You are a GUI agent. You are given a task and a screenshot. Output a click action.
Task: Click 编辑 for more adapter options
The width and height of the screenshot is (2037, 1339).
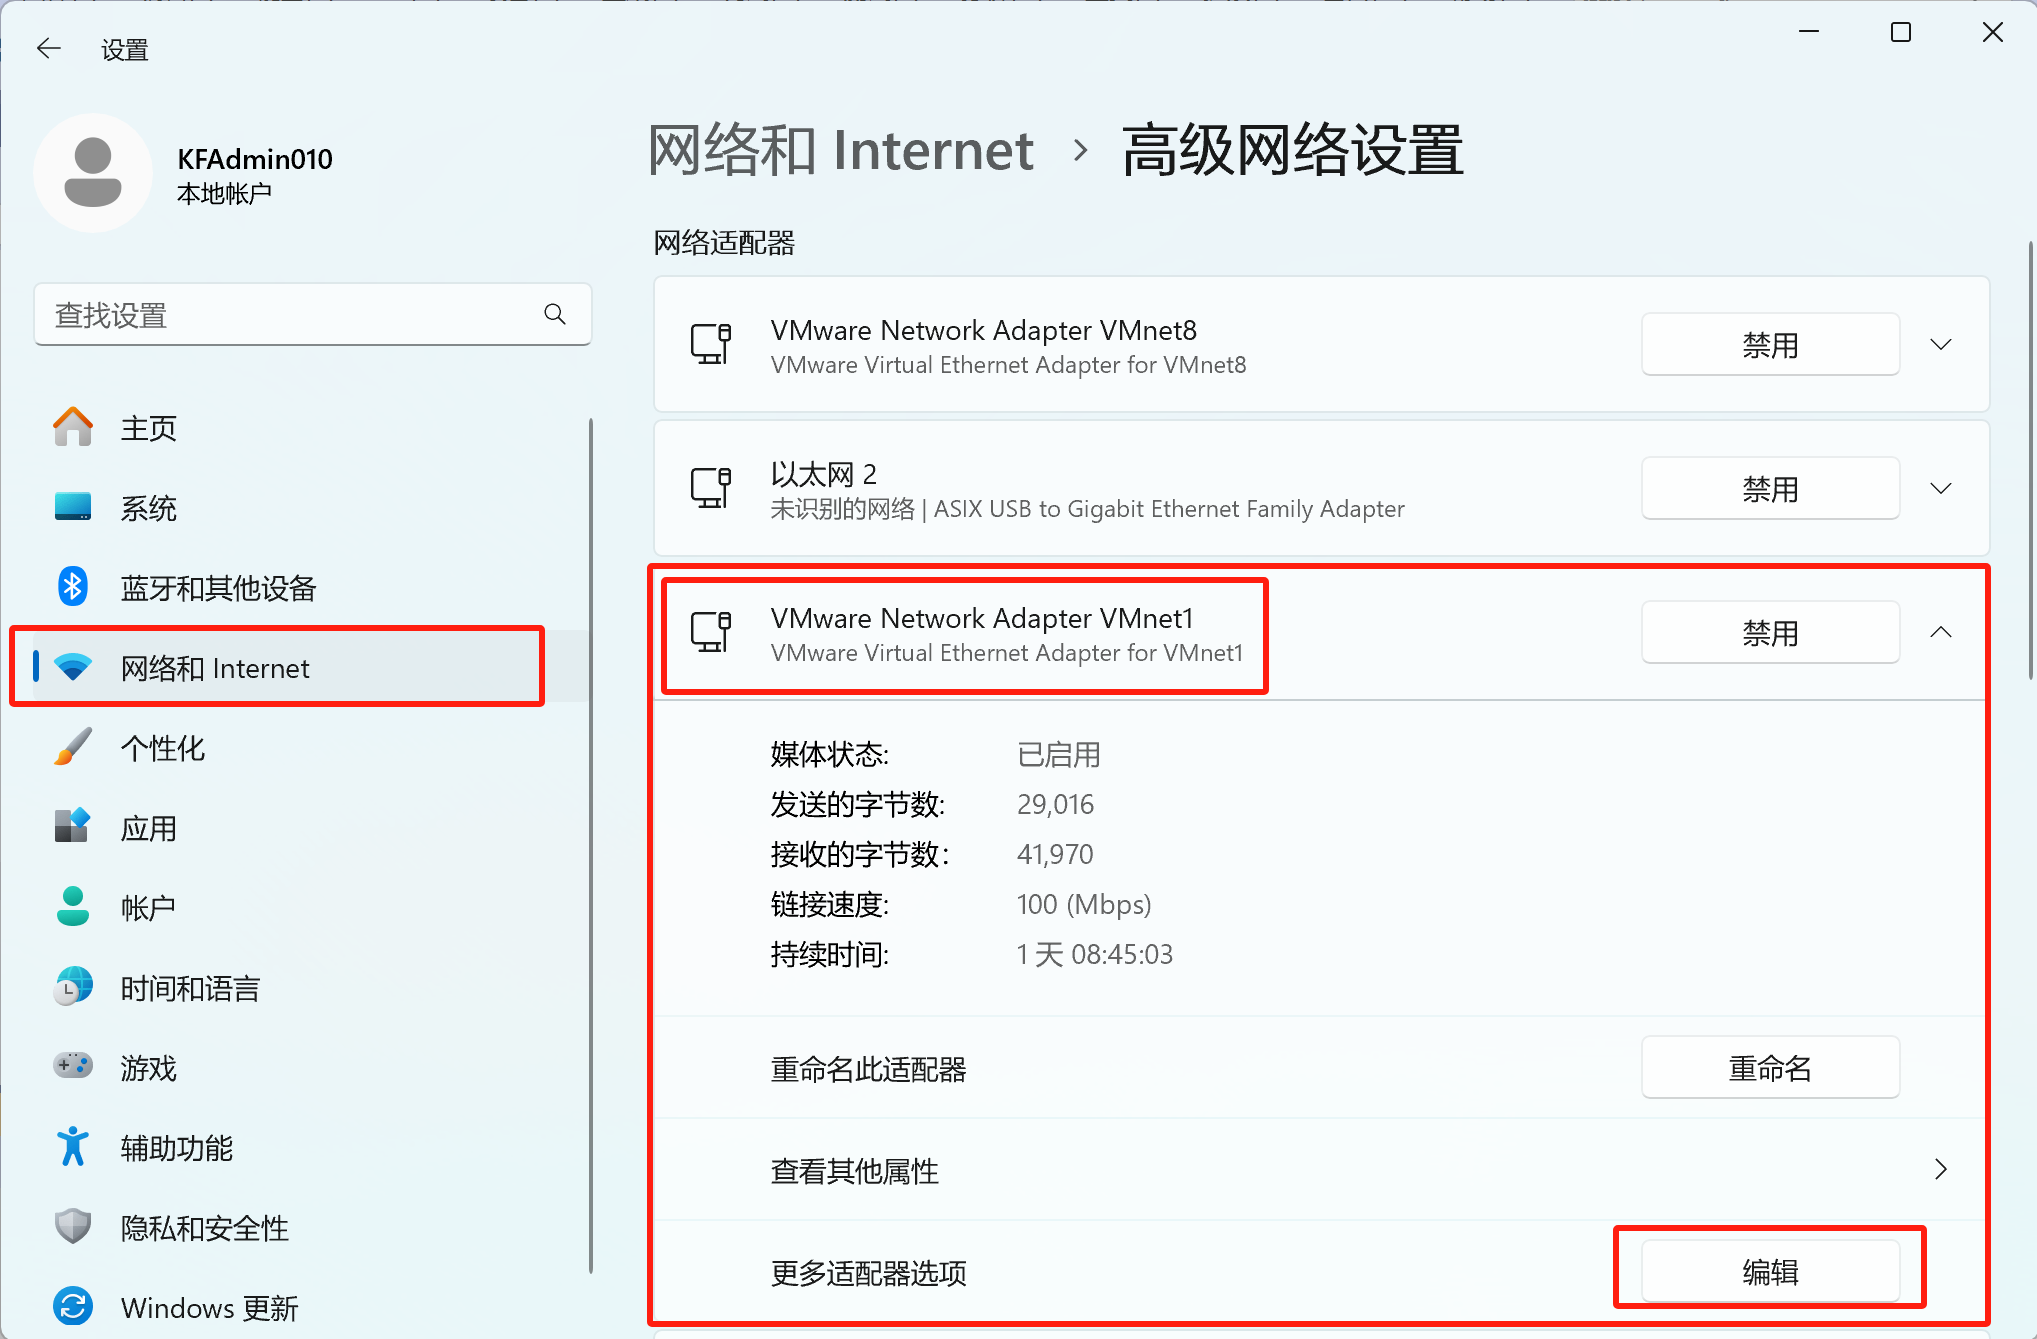[x=1769, y=1272]
